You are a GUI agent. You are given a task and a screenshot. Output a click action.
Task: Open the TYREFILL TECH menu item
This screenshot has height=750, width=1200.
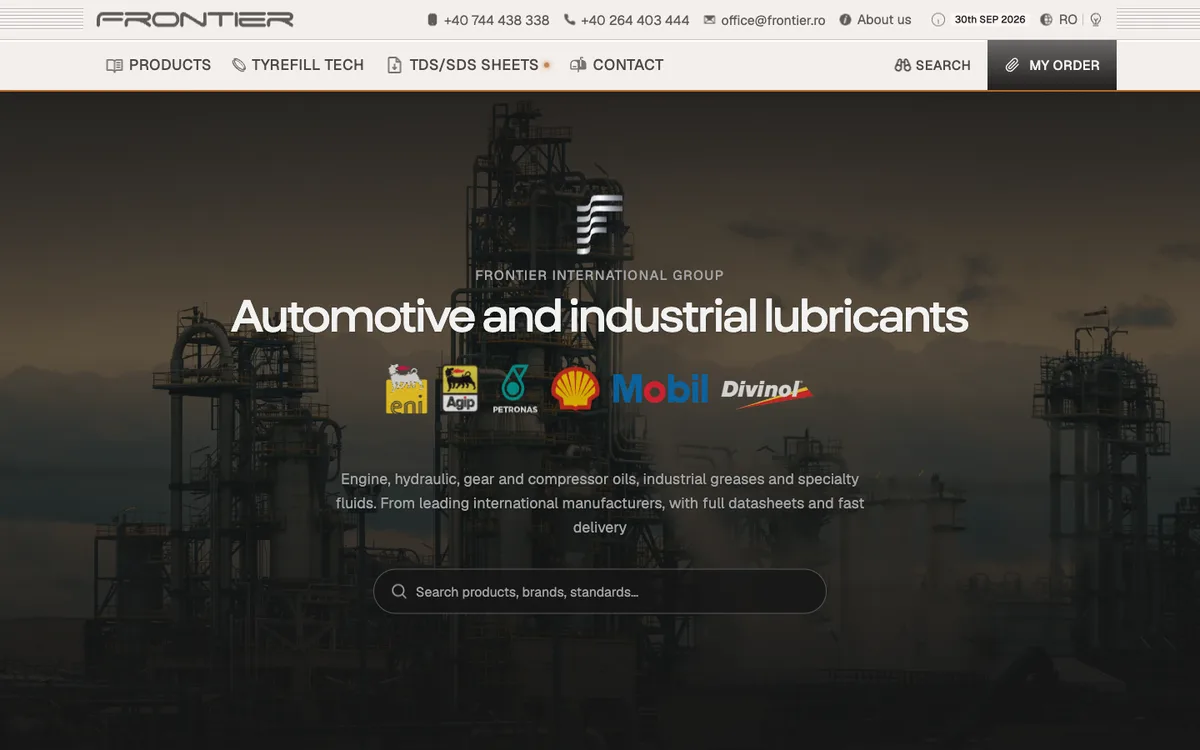click(298, 65)
